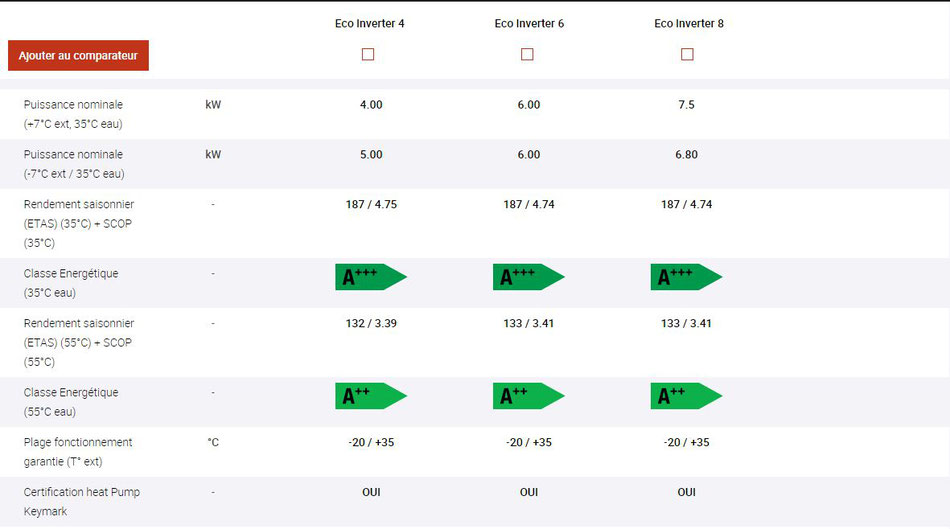
Task: Select the Eco Inverter 6 column header
Action: [529, 24]
